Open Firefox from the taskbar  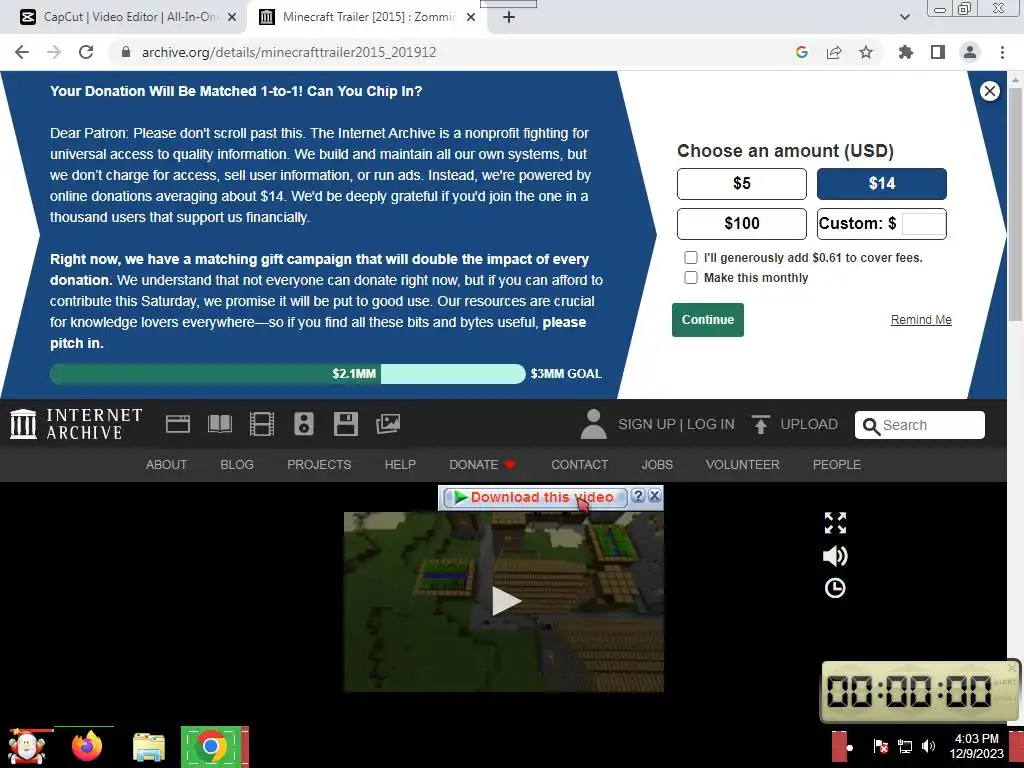click(87, 746)
